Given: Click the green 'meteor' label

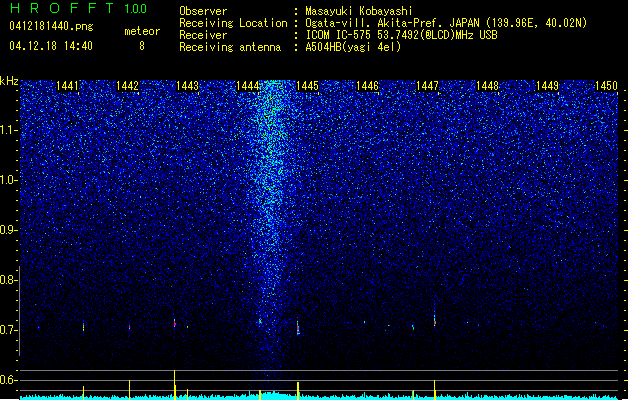Looking at the screenshot, I should coord(142,31).
